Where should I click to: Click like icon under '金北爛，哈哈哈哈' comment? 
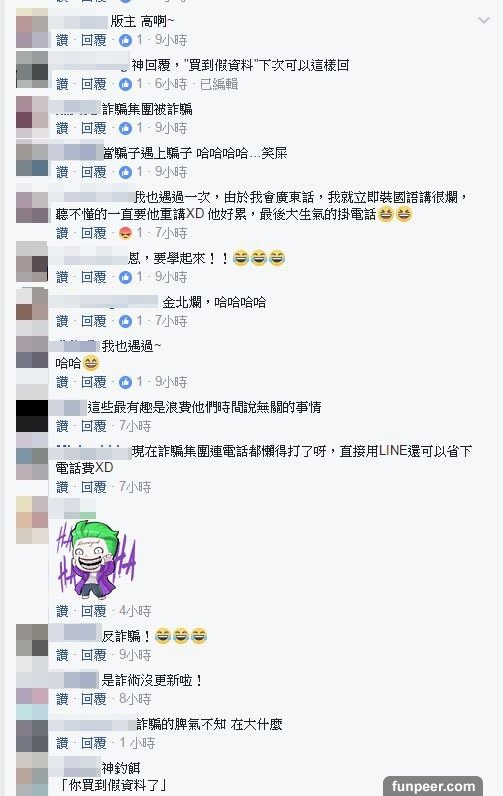tap(125, 321)
